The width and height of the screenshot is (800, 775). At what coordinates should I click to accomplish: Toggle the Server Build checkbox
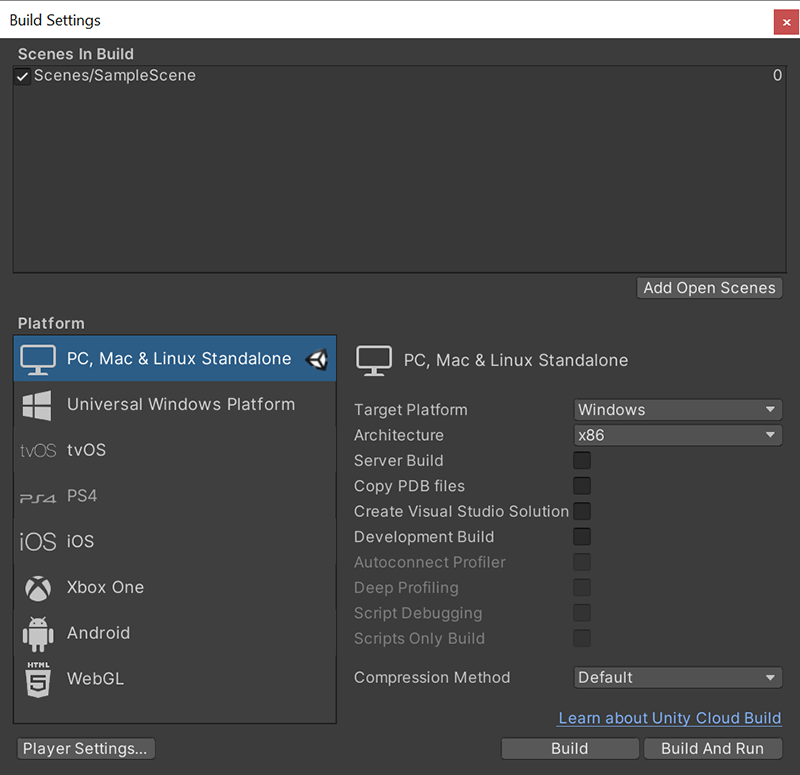(x=582, y=460)
